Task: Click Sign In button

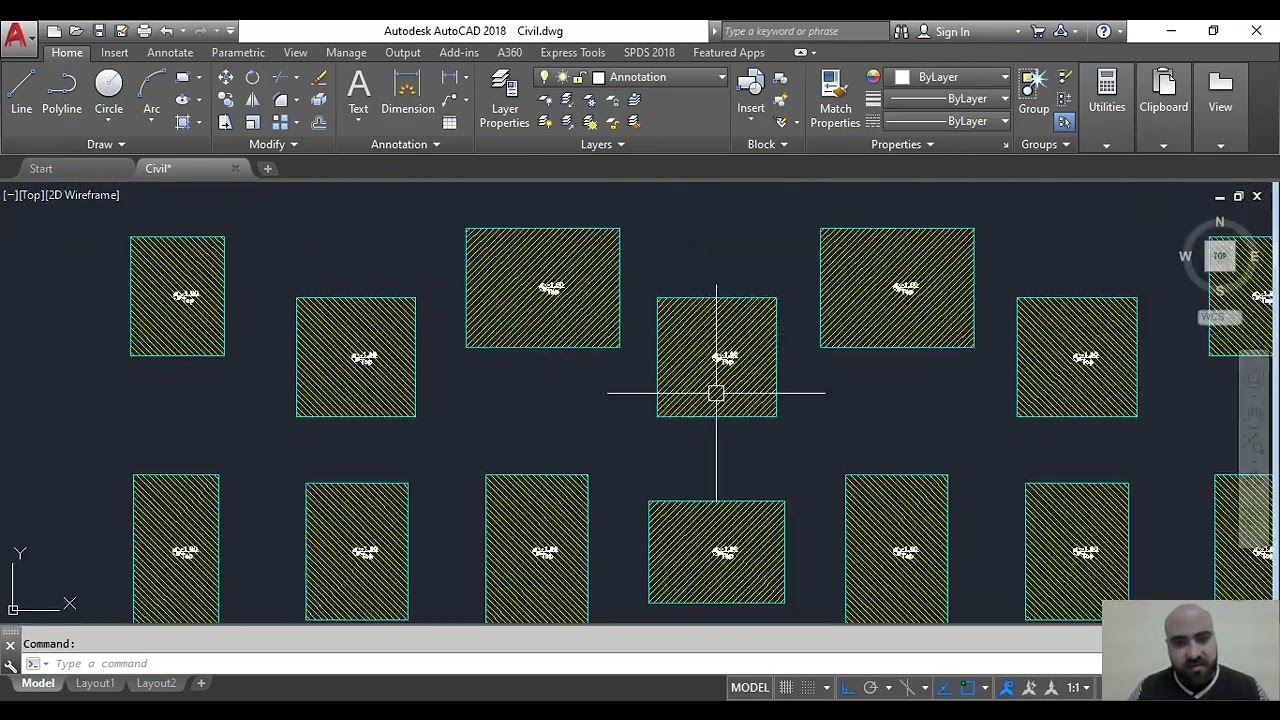Action: coord(952,31)
